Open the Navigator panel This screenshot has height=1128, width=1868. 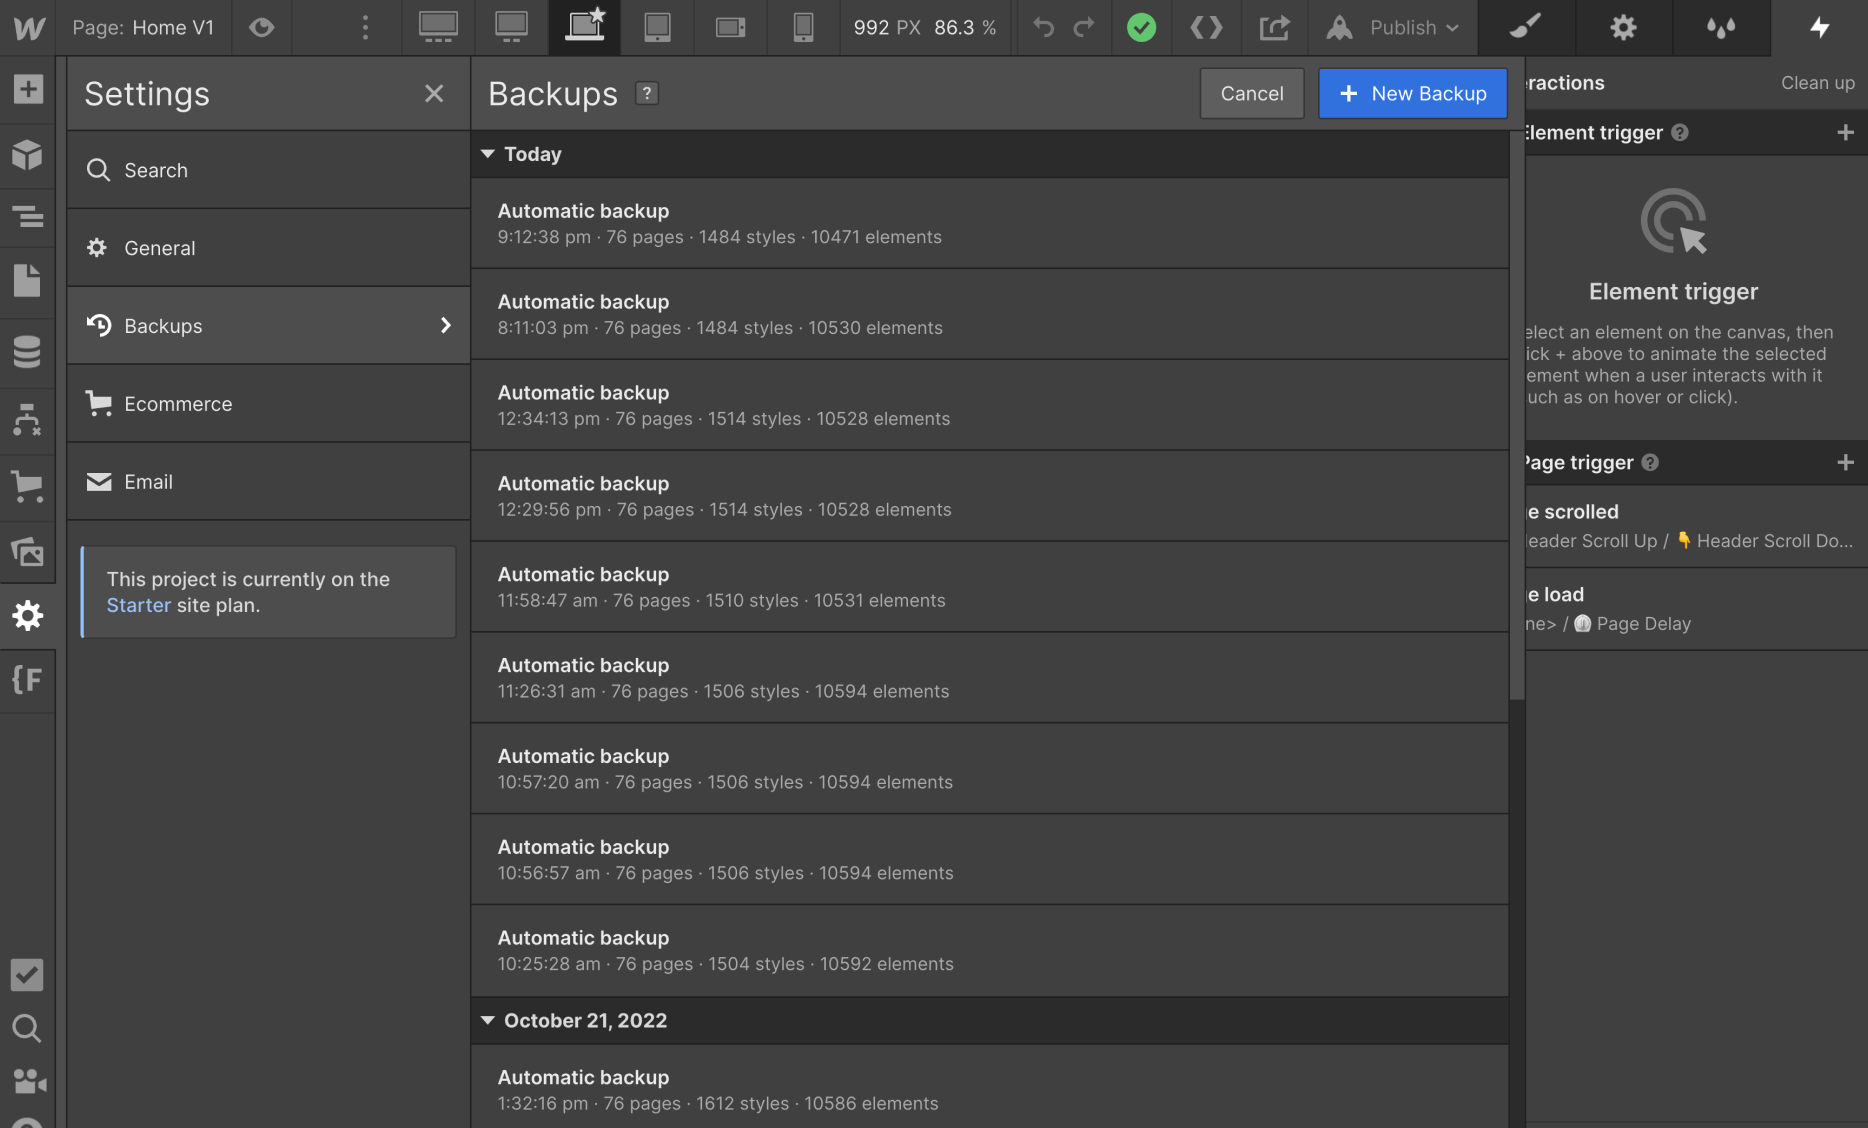pyautogui.click(x=28, y=217)
